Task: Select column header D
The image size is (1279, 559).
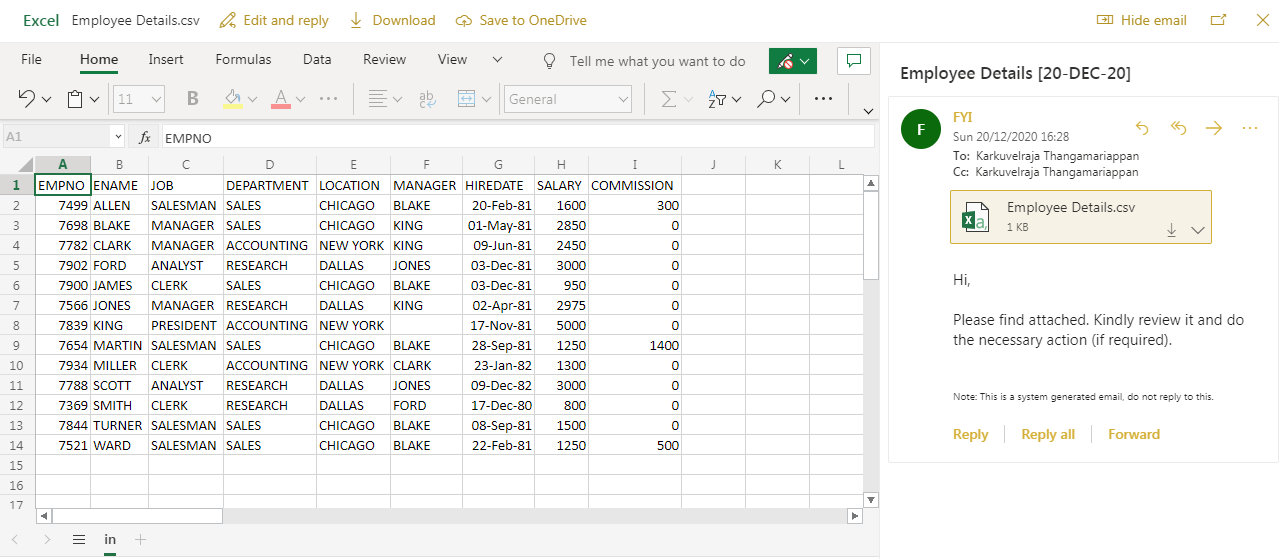Action: coord(270,164)
